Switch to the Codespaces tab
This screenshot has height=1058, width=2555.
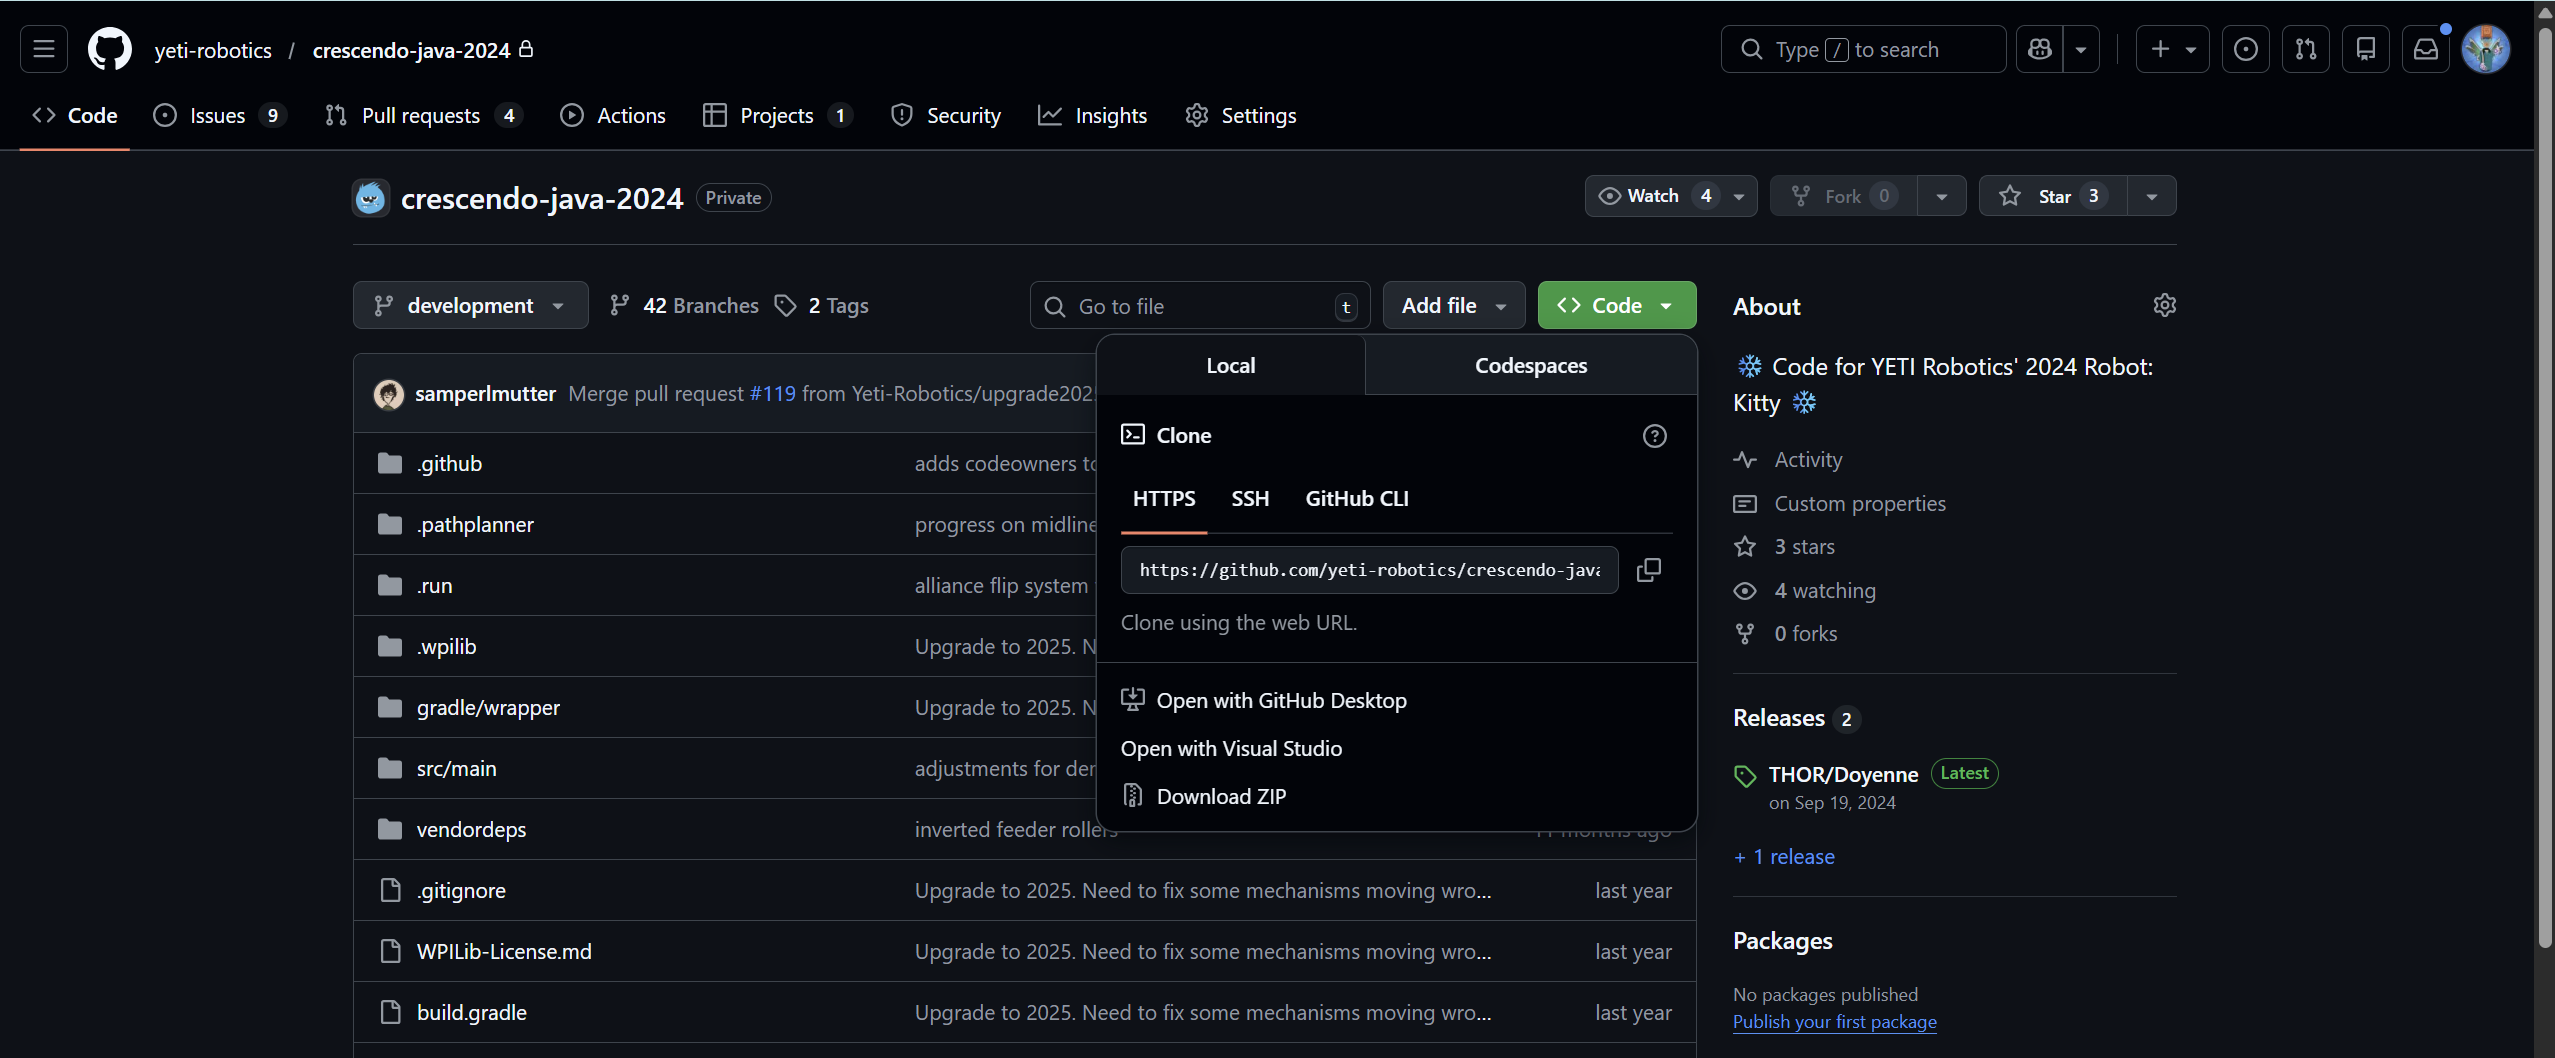pyautogui.click(x=1530, y=366)
